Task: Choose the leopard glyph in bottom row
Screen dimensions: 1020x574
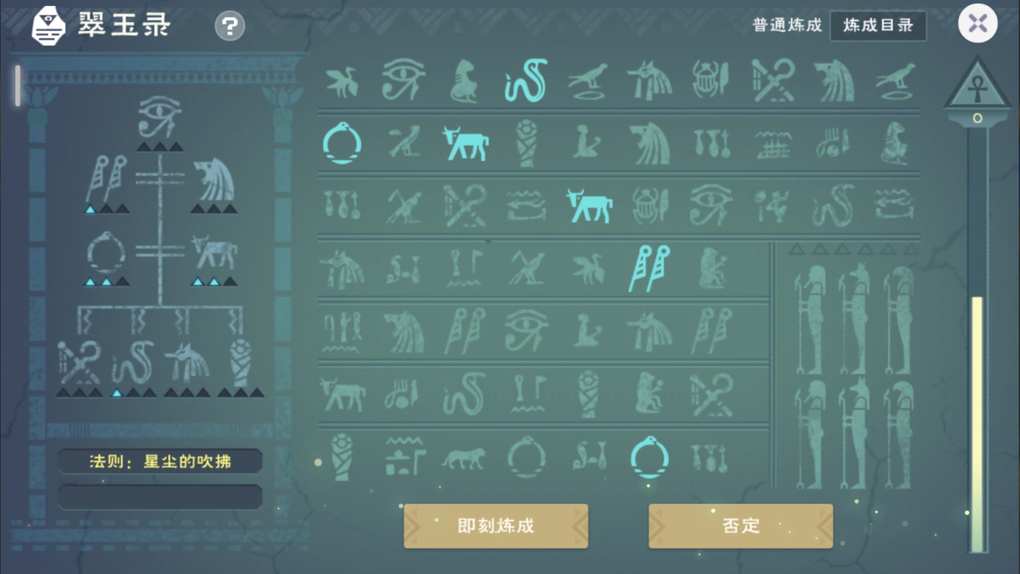Action: pyautogui.click(x=464, y=458)
